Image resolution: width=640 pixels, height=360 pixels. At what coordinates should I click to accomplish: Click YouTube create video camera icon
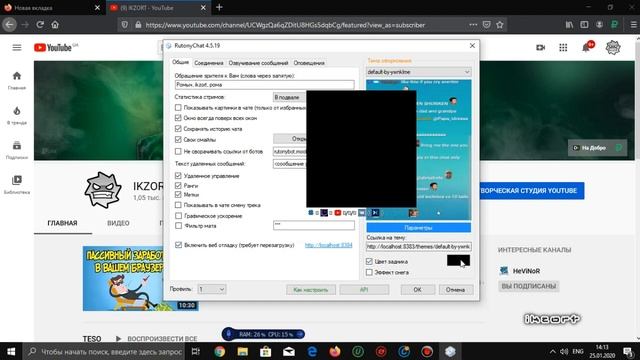click(540, 48)
